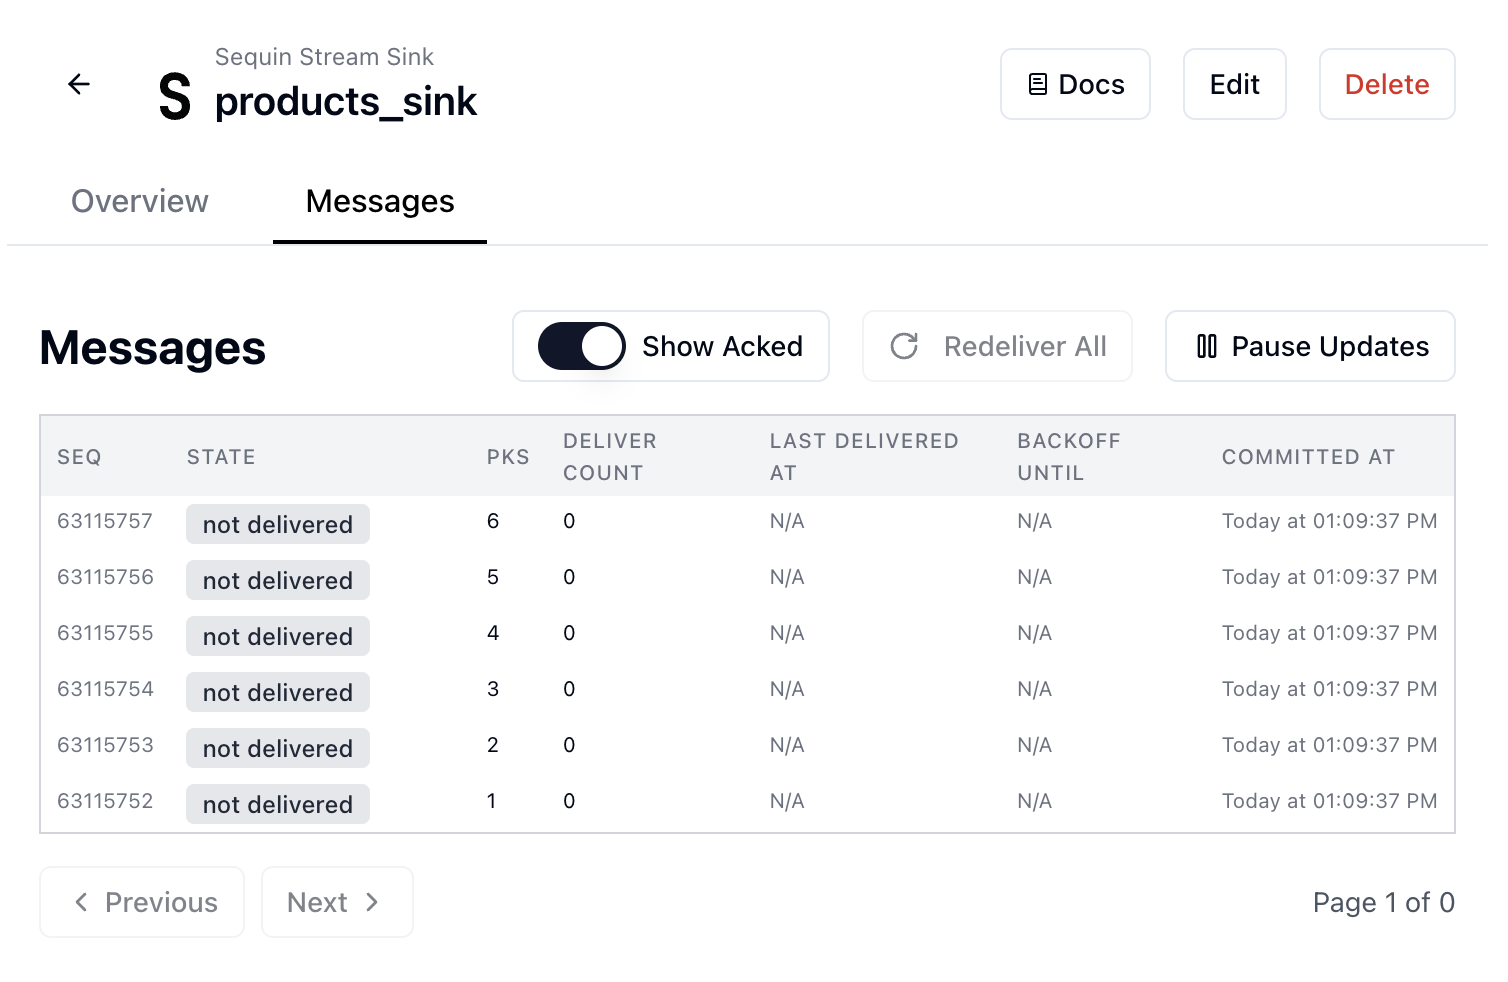Image resolution: width=1508 pixels, height=982 pixels.
Task: Select the row for sequence 63115752
Action: click(700, 801)
